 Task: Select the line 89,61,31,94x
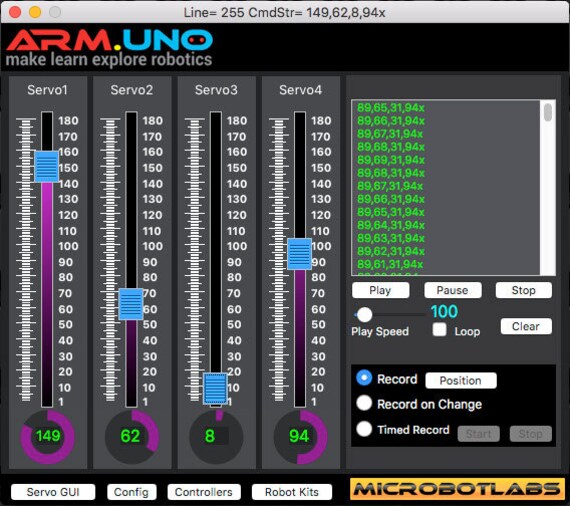click(390, 264)
